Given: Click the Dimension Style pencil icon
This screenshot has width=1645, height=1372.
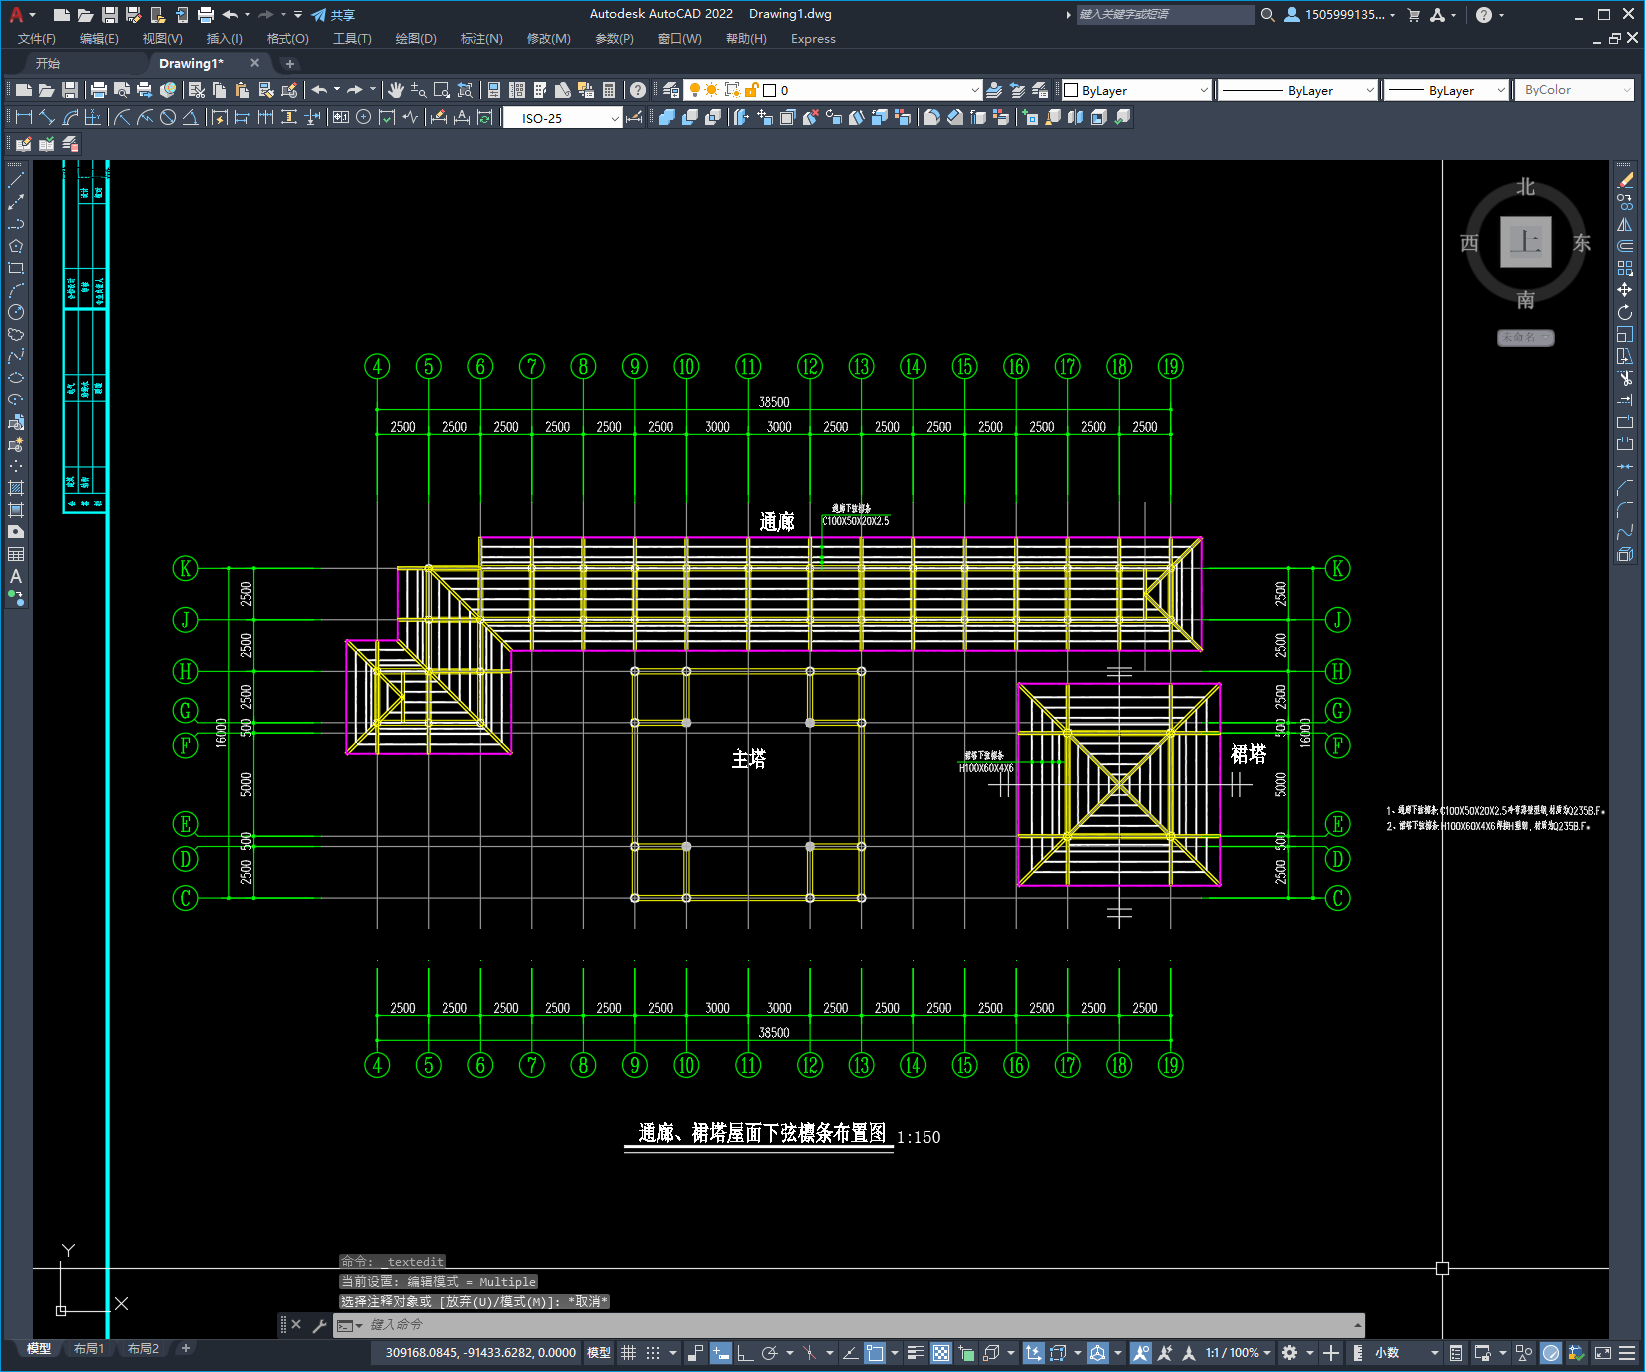Looking at the screenshot, I should click(x=633, y=117).
